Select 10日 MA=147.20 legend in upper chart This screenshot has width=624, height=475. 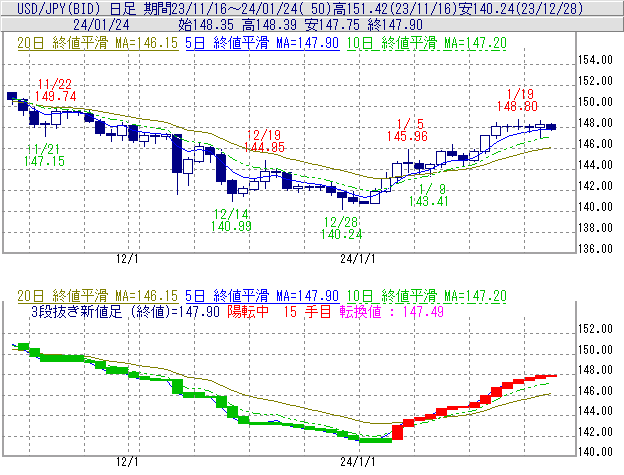[427, 43]
